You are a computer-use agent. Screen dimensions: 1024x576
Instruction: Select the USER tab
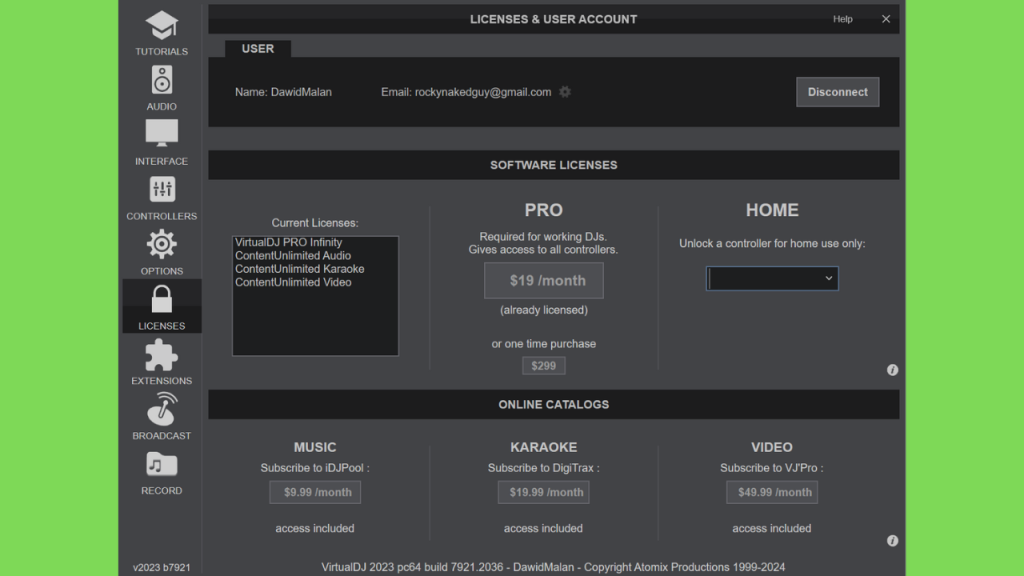click(x=258, y=49)
